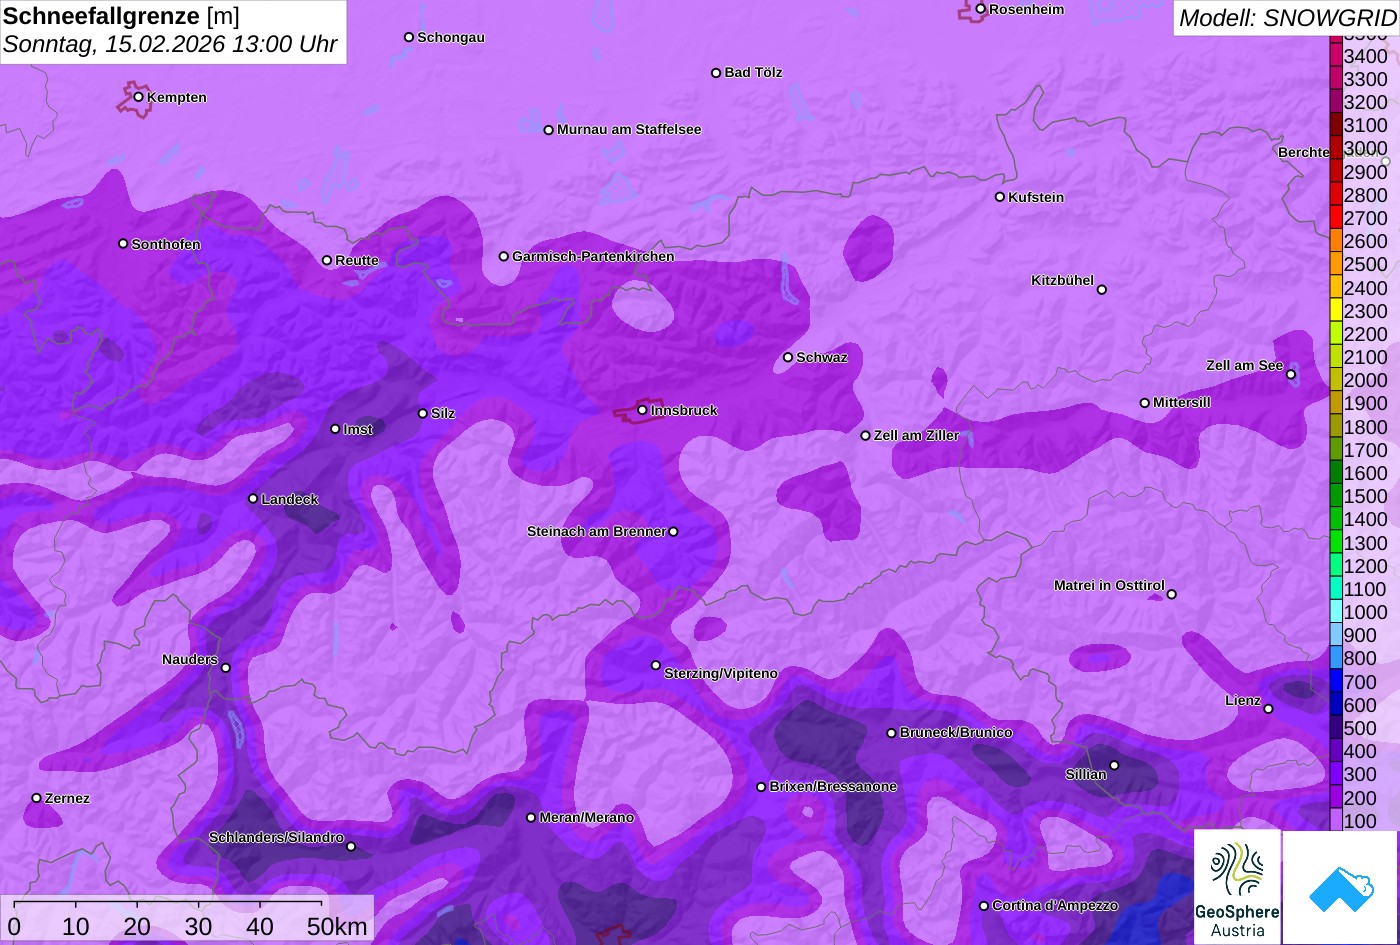
Task: Click the blue cloud logo icon
Action: tap(1341, 887)
